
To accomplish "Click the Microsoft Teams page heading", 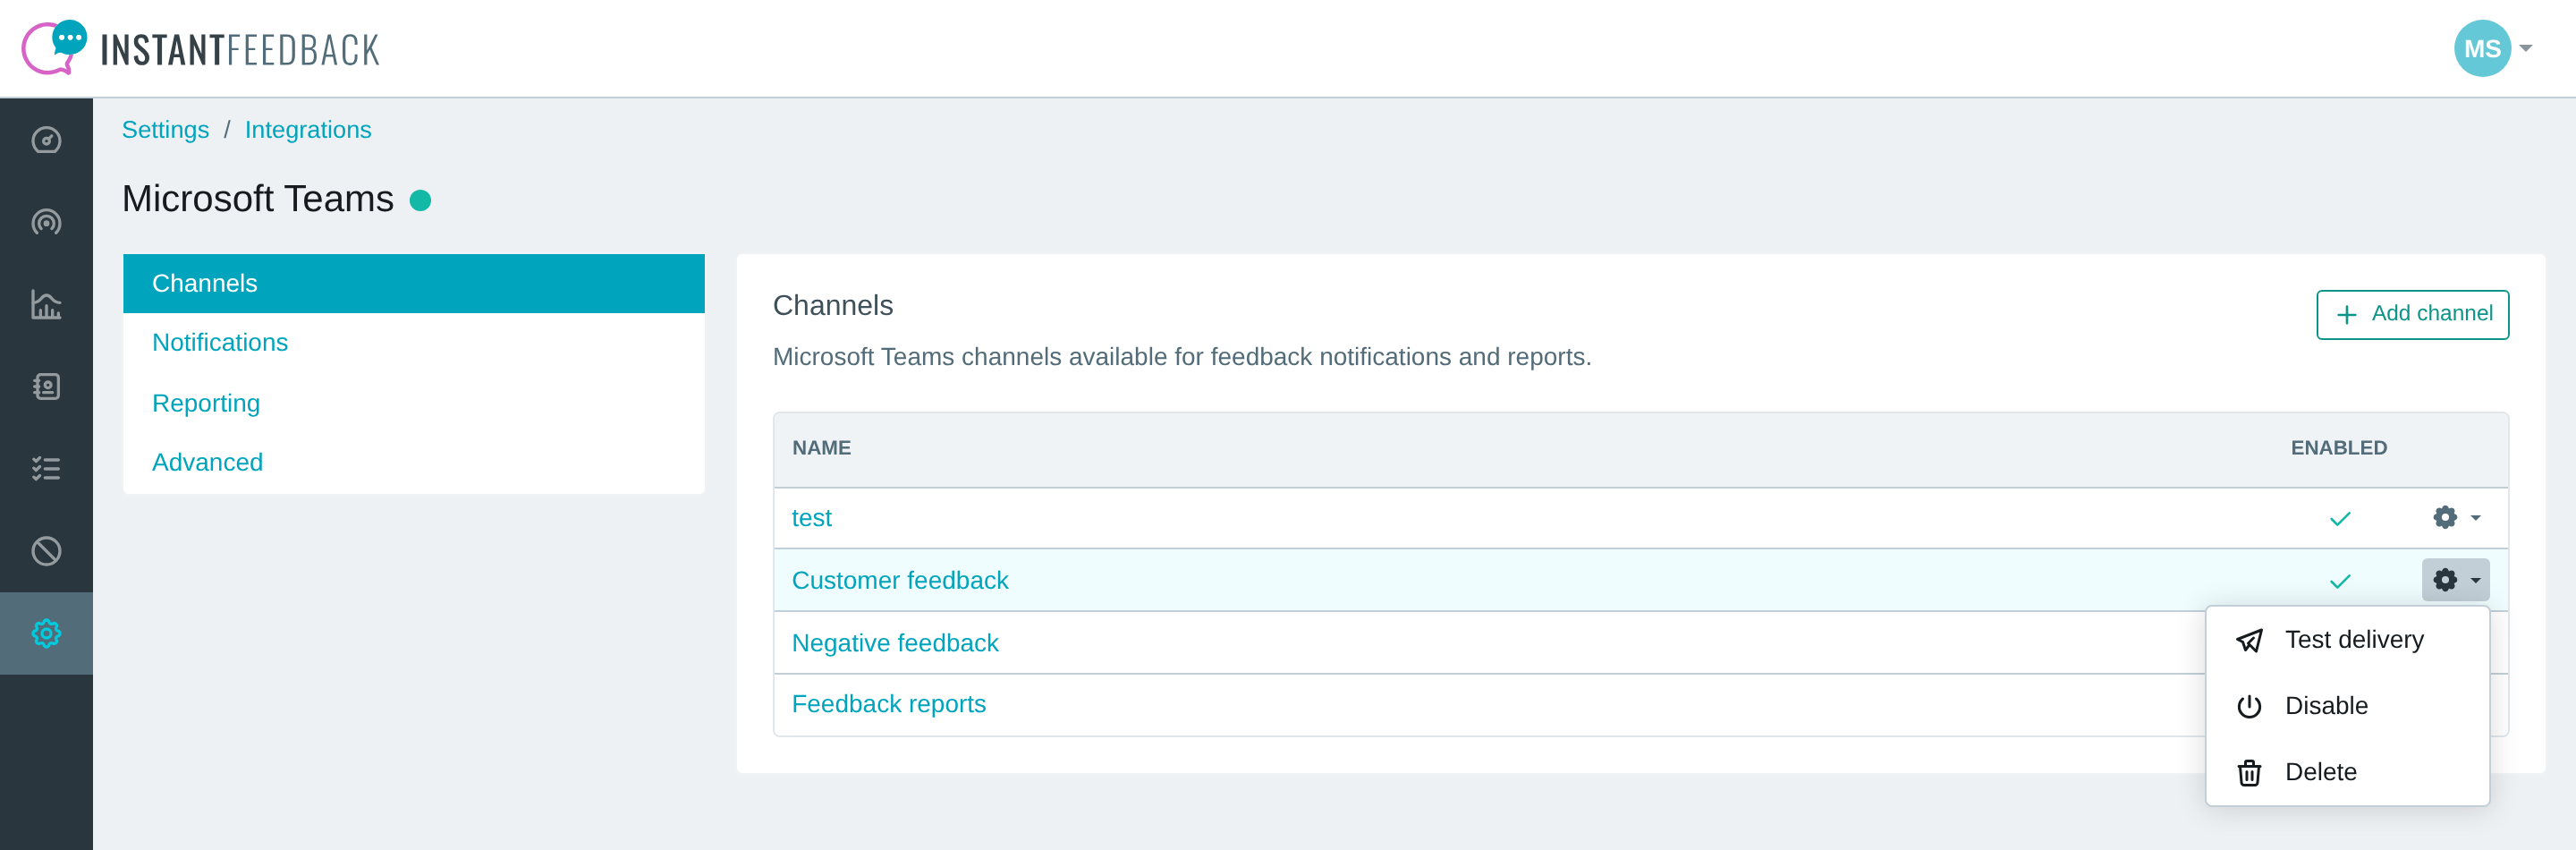I will click(x=258, y=199).
